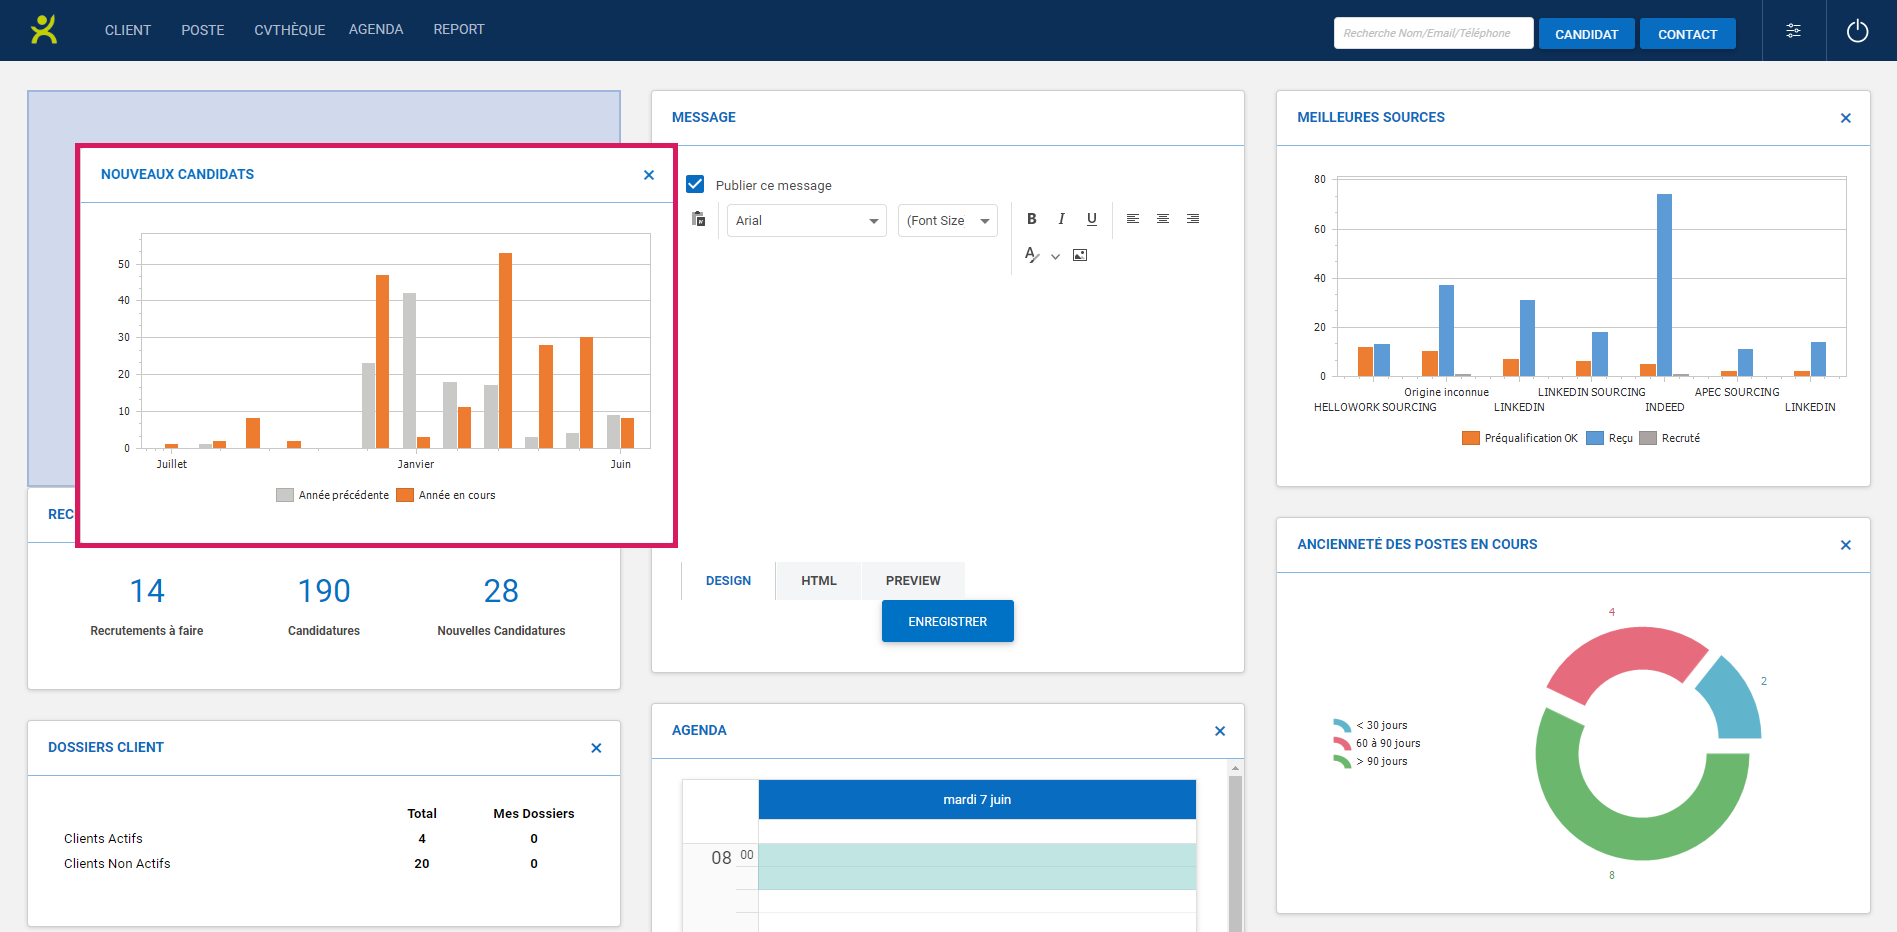Click the green app logo
The height and width of the screenshot is (932, 1897).
(x=44, y=30)
